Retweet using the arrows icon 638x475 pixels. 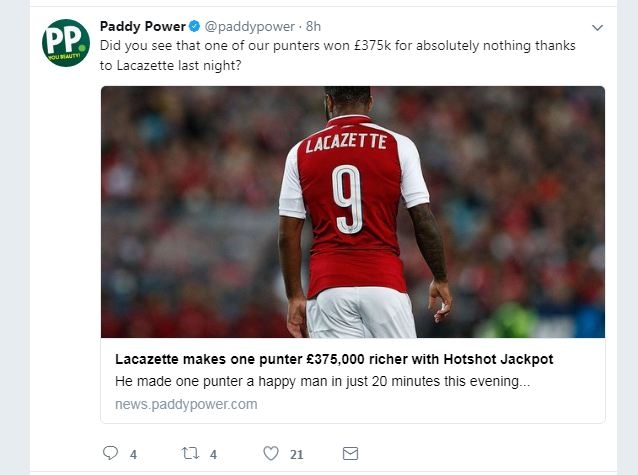[x=189, y=453]
